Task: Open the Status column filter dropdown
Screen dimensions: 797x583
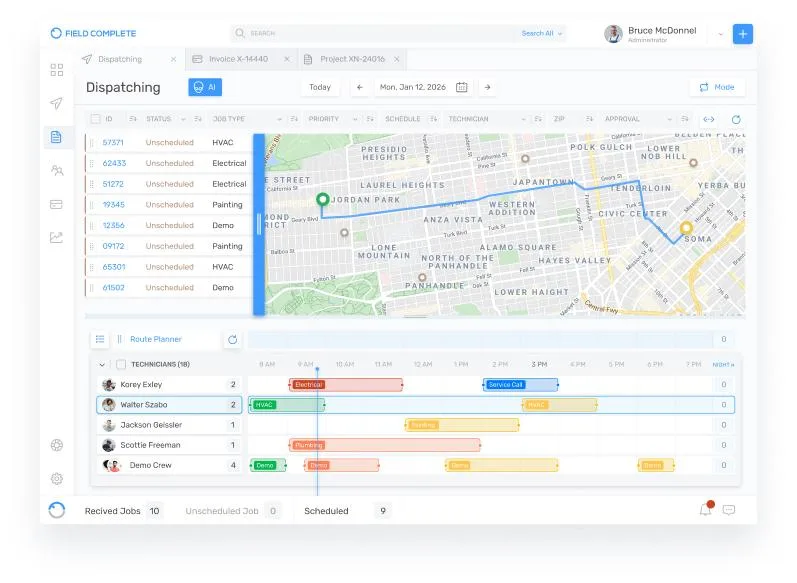Action: pyautogui.click(x=183, y=119)
